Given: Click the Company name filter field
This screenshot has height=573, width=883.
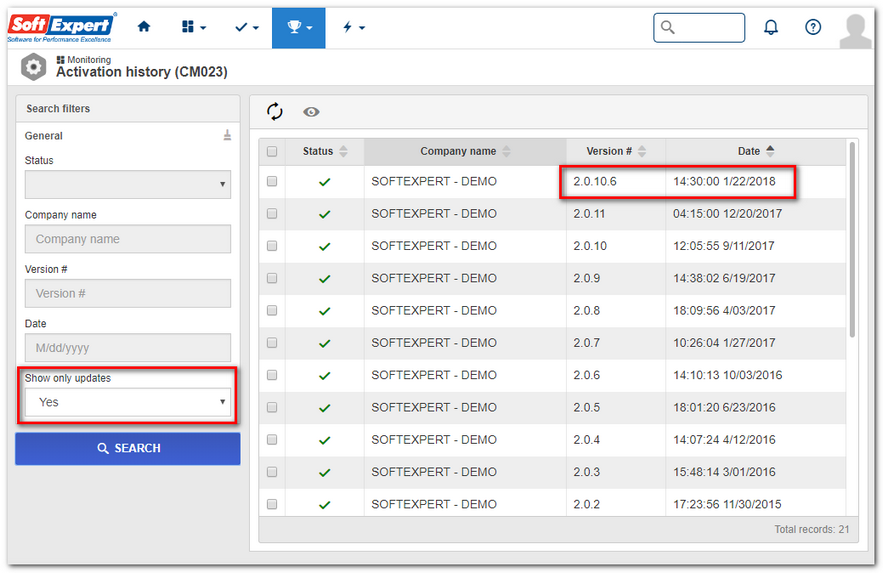Looking at the screenshot, I should point(128,239).
